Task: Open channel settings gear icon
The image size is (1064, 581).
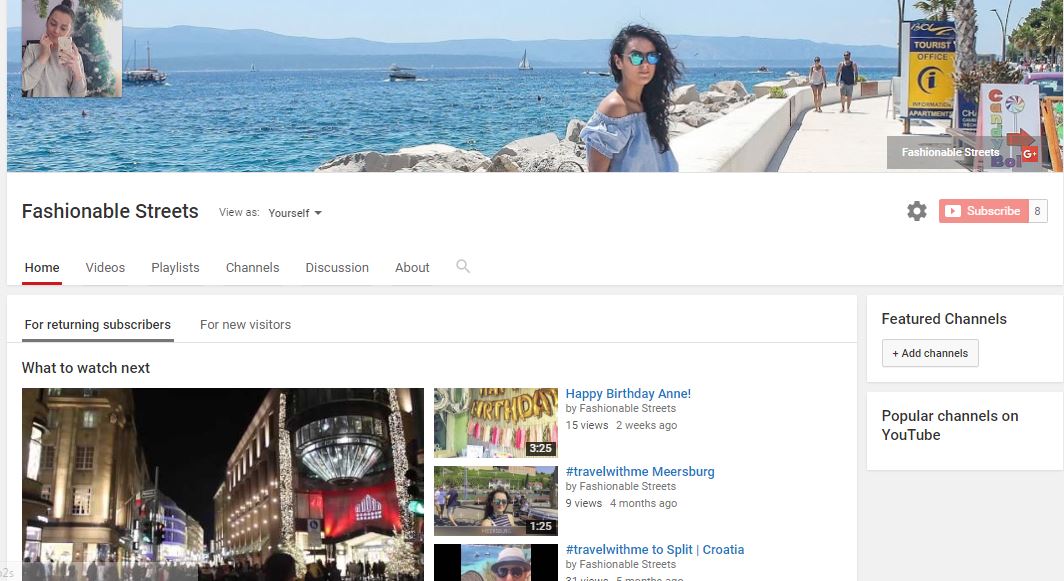Action: point(917,211)
